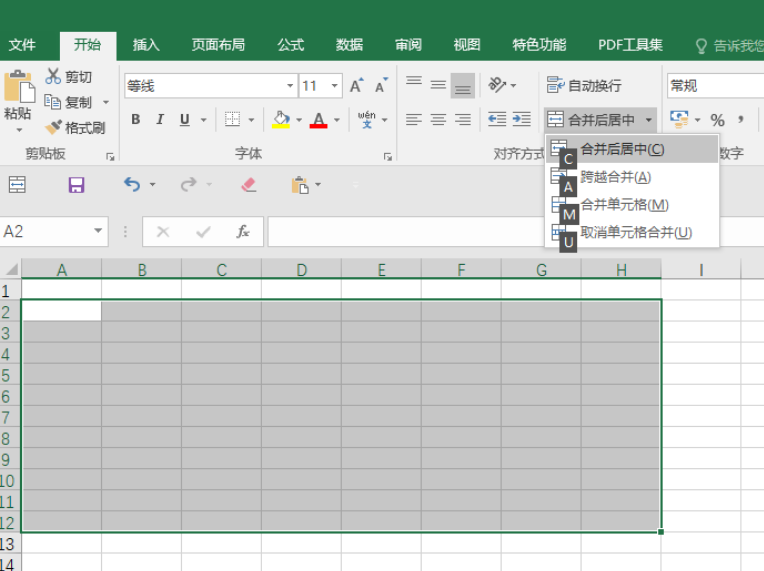Switch to 插入 tab

coord(146,45)
